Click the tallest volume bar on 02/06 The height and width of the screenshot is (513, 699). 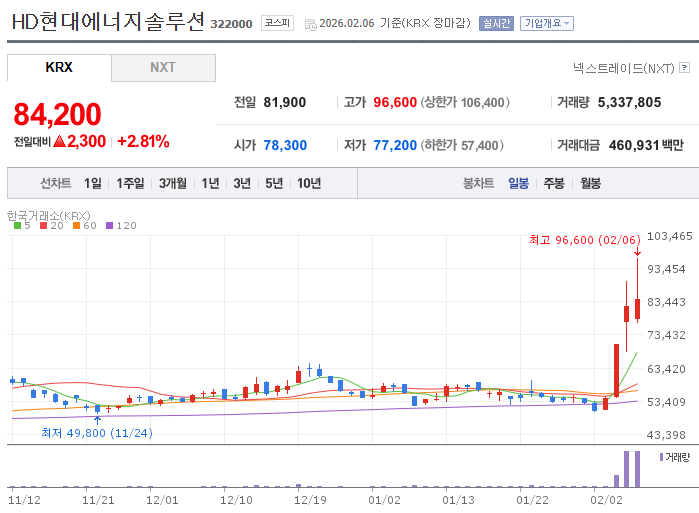[637, 469]
